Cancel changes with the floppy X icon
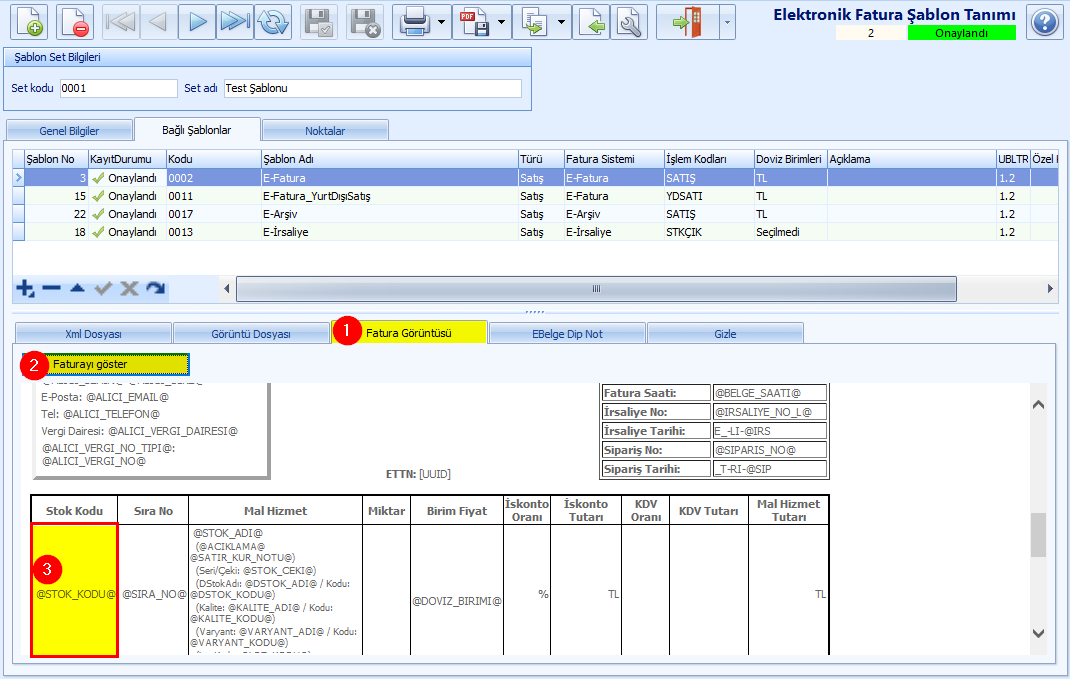Screen dimensions: 1070x679 (365, 22)
